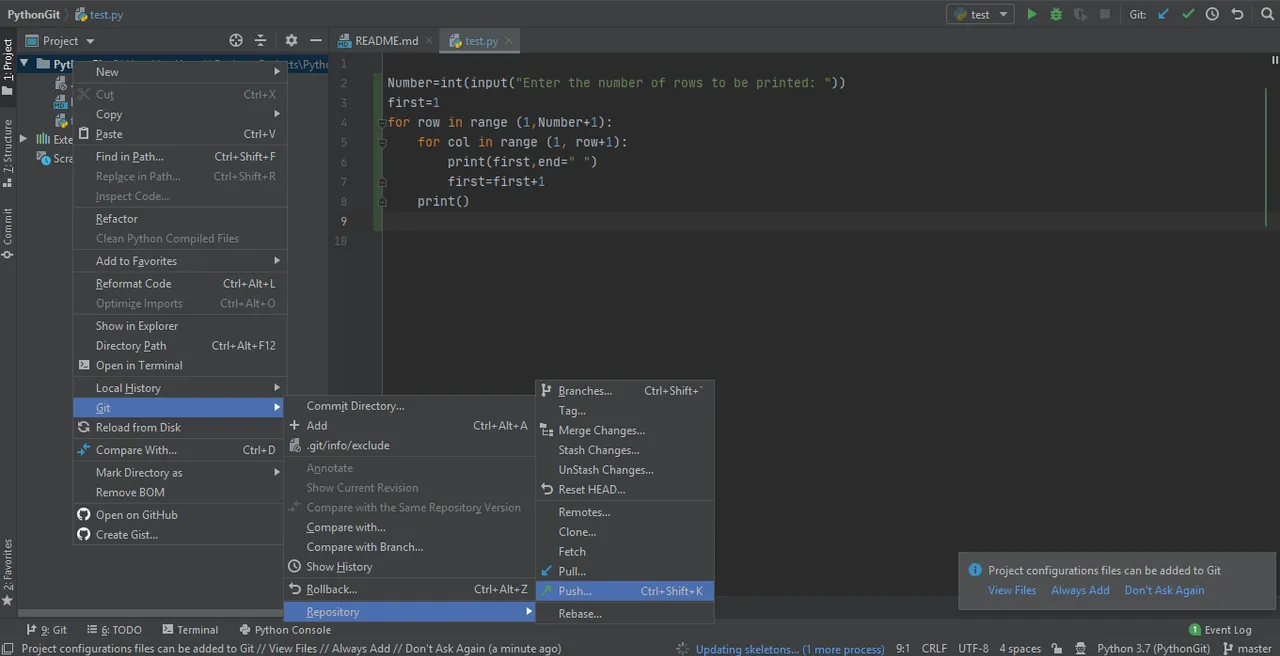The height and width of the screenshot is (656, 1280).
Task: Click CRLF line separator in status bar
Action: click(934, 648)
